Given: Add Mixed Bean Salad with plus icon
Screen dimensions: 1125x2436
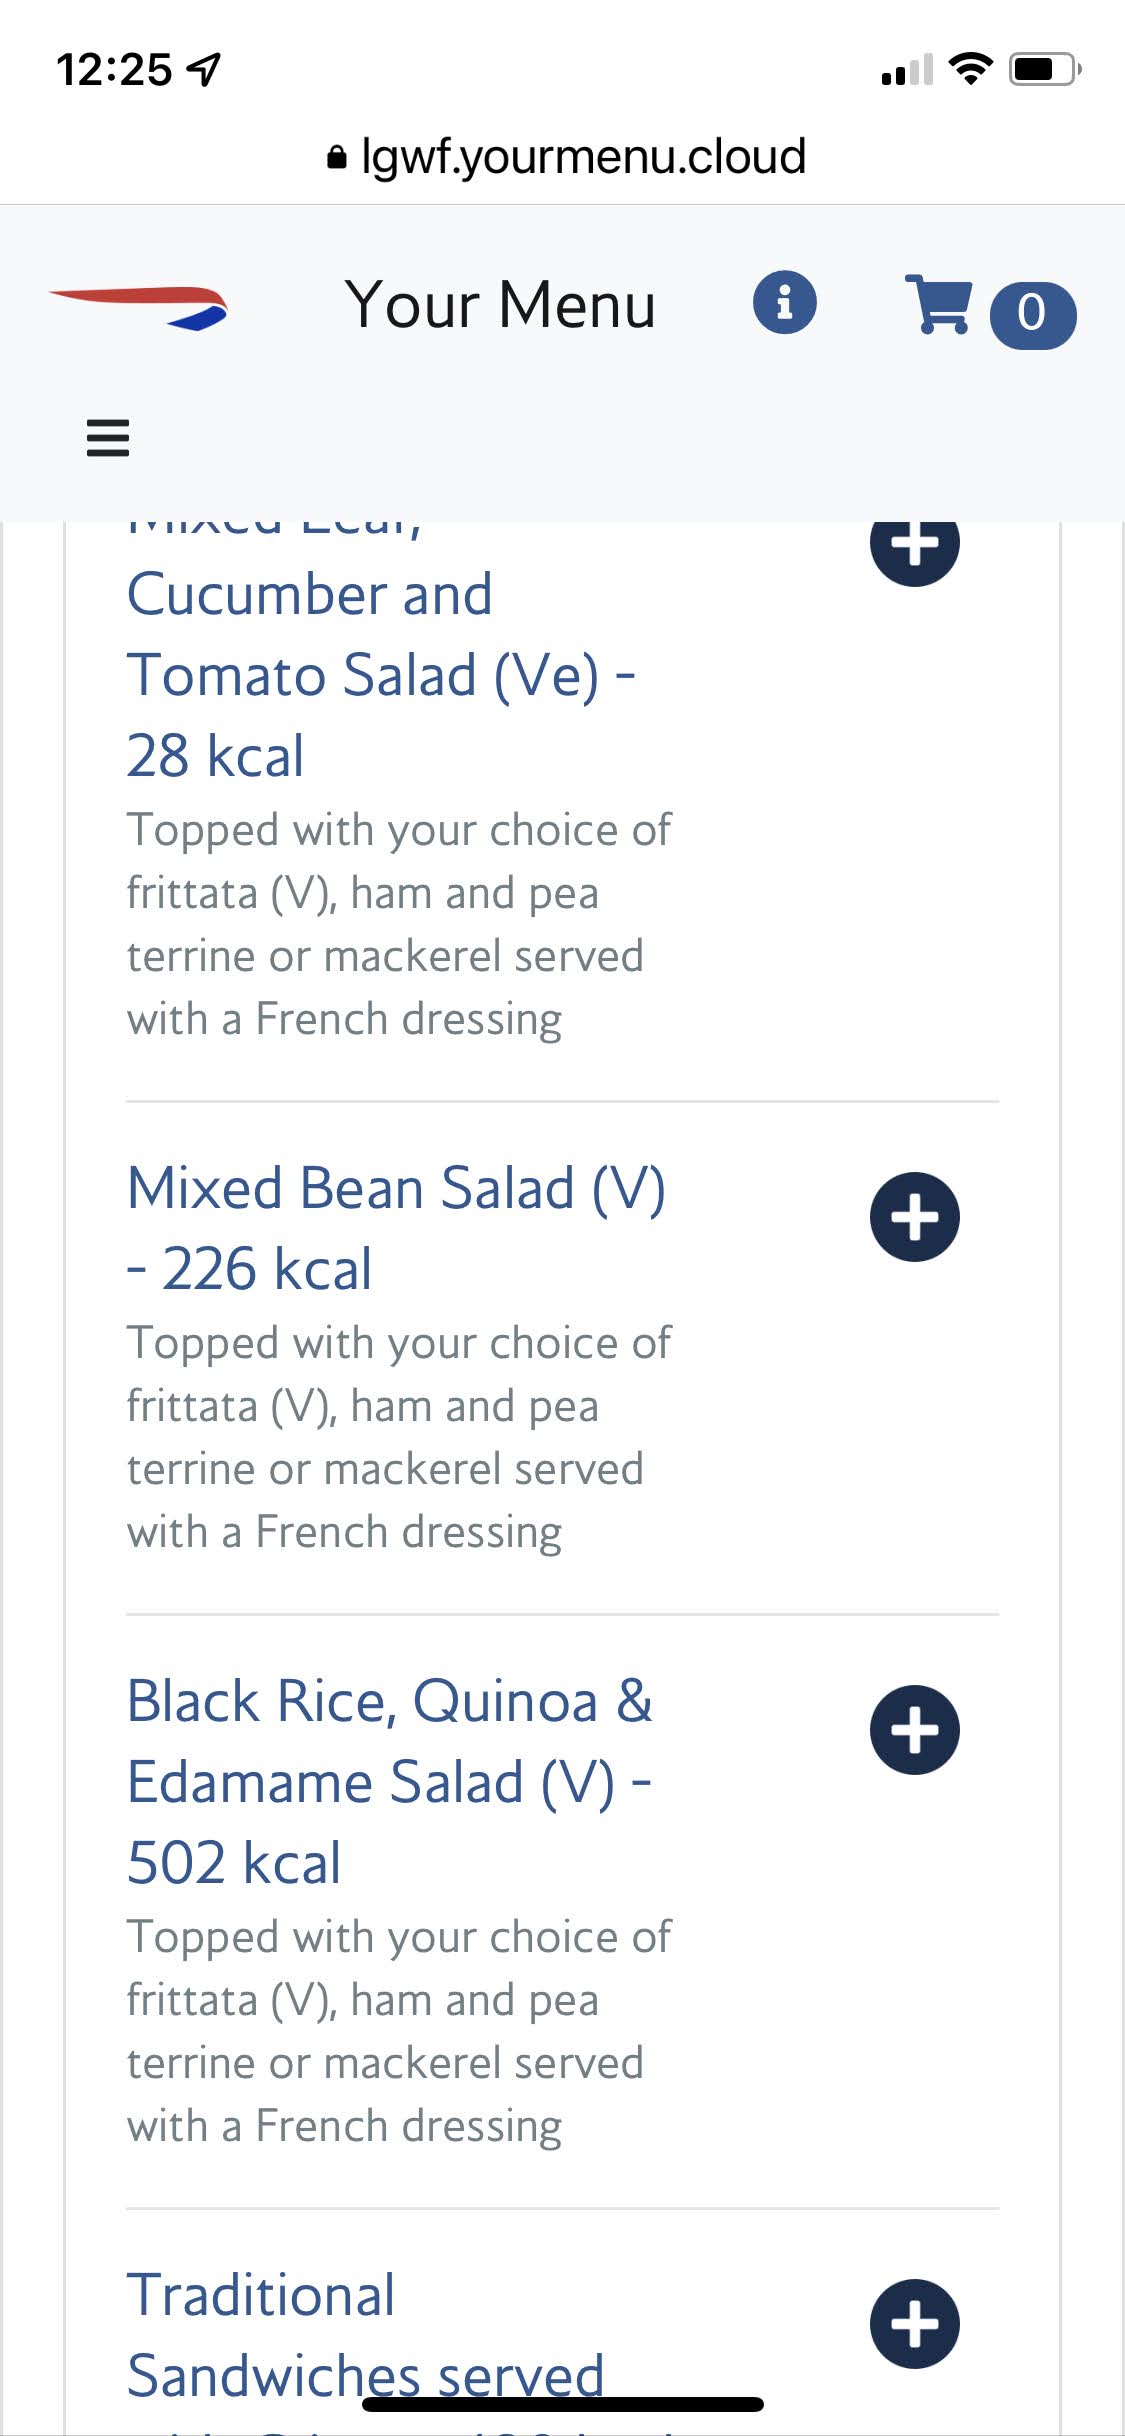Looking at the screenshot, I should [x=914, y=1217].
